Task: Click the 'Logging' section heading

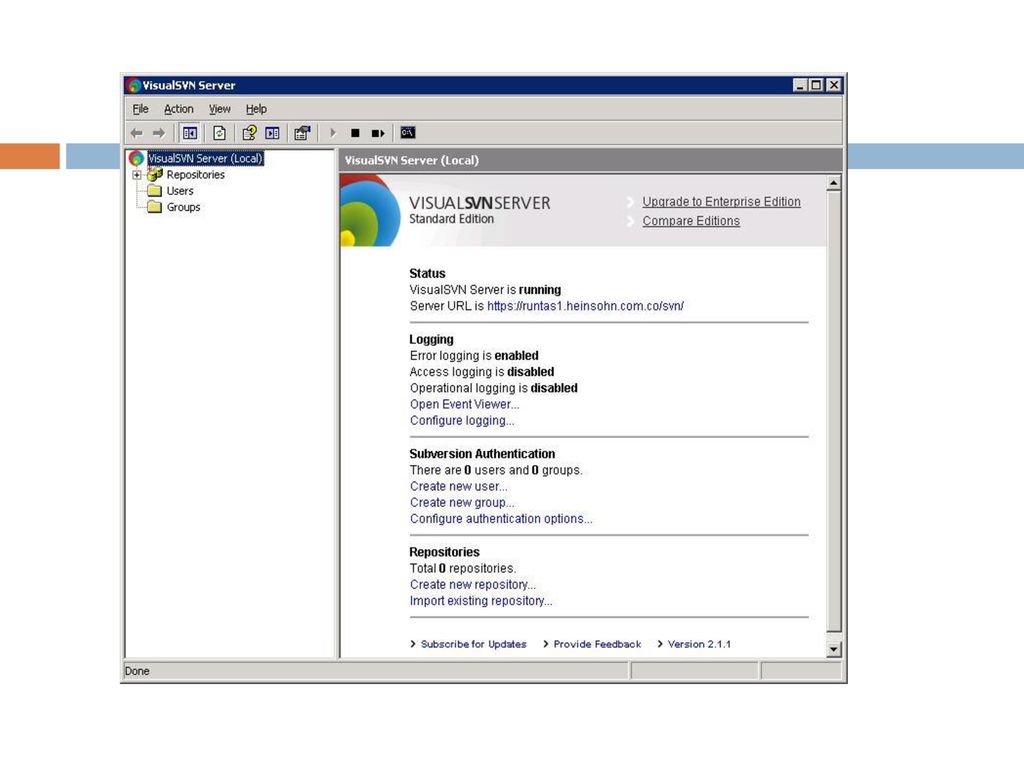Action: [431, 340]
